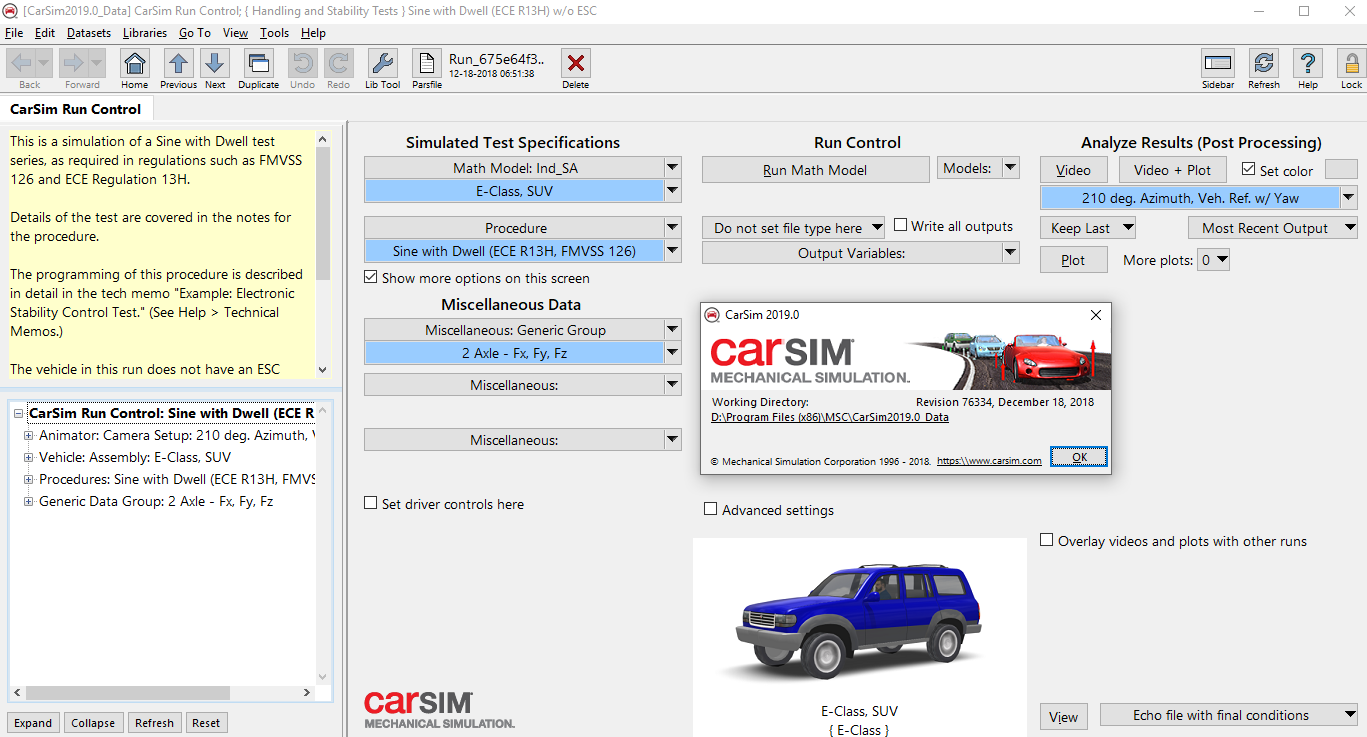Open the Parsfile document icon
This screenshot has height=737, width=1367.
click(427, 65)
